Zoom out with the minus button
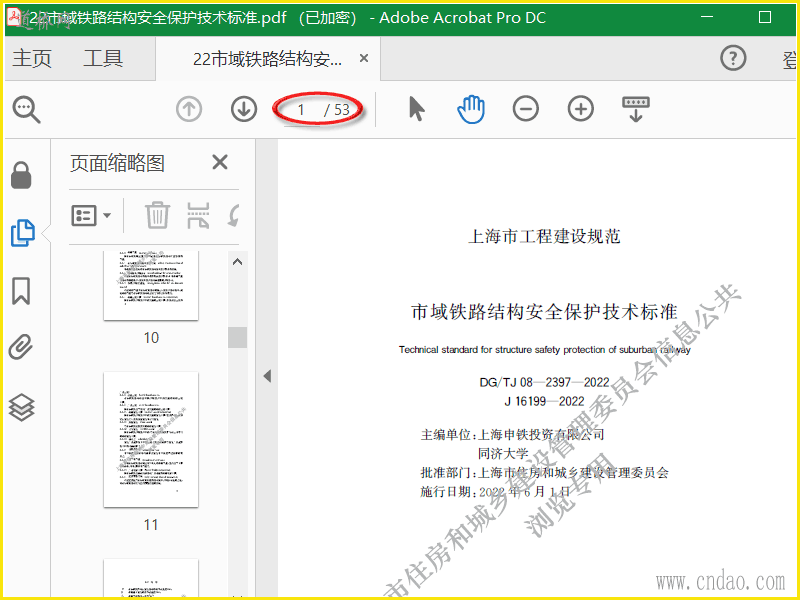 pos(526,109)
